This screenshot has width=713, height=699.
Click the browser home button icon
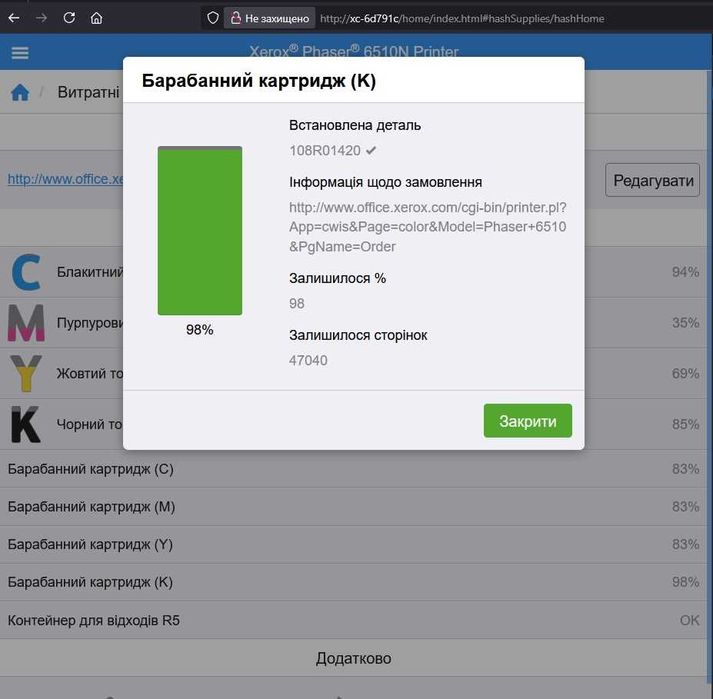tap(96, 18)
